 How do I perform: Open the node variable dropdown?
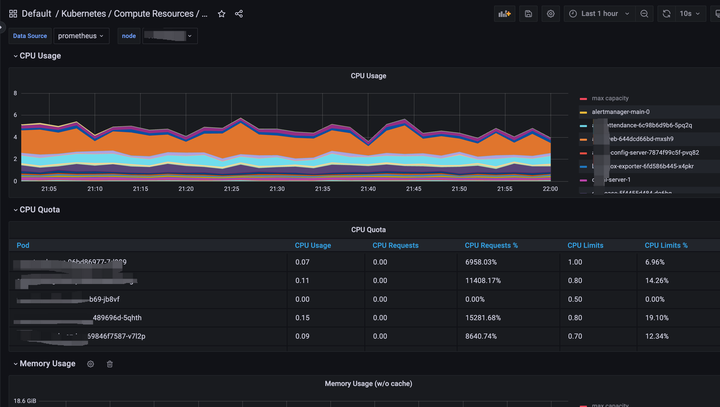pos(168,36)
